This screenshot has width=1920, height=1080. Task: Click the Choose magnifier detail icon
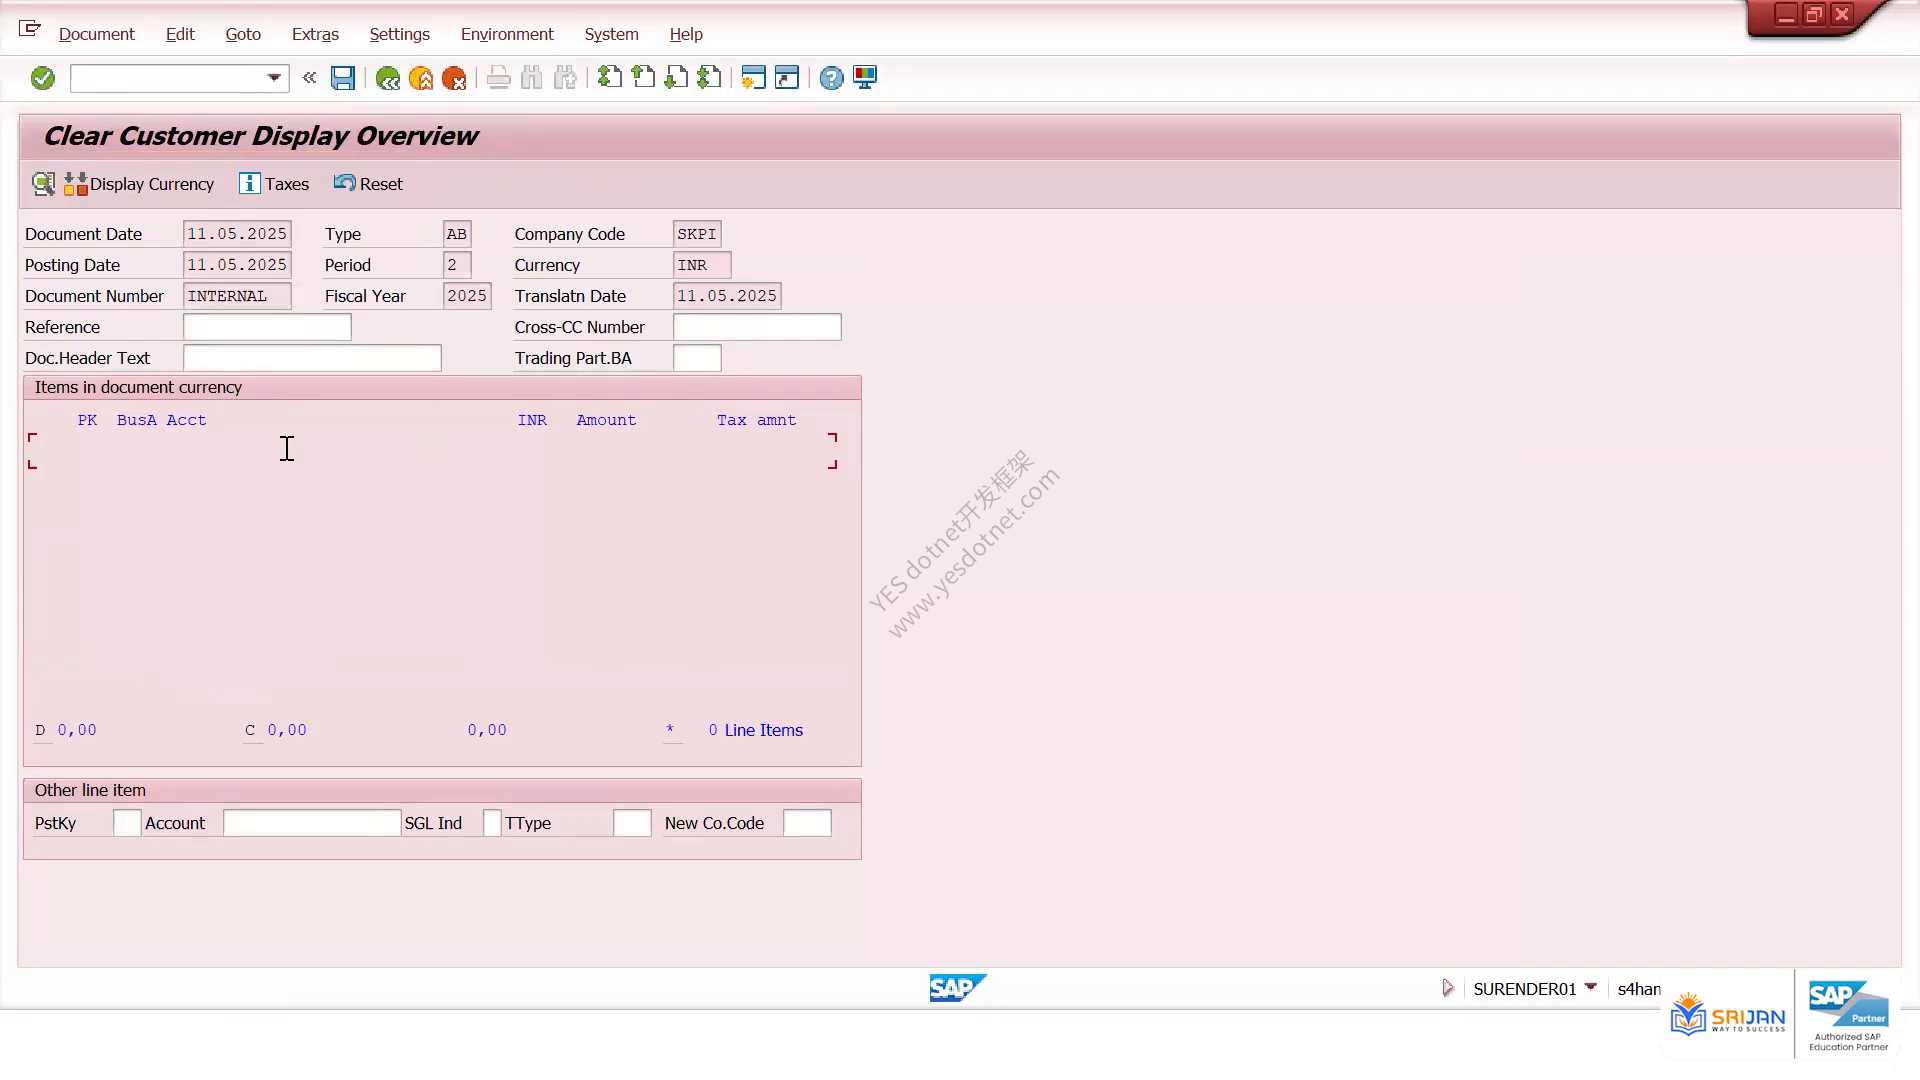[x=43, y=184]
